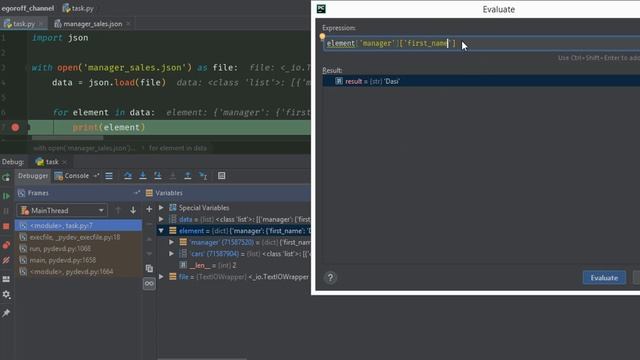Click threads/layout list icon in debug toolbar
640x360 pixels.
pos(109,176)
